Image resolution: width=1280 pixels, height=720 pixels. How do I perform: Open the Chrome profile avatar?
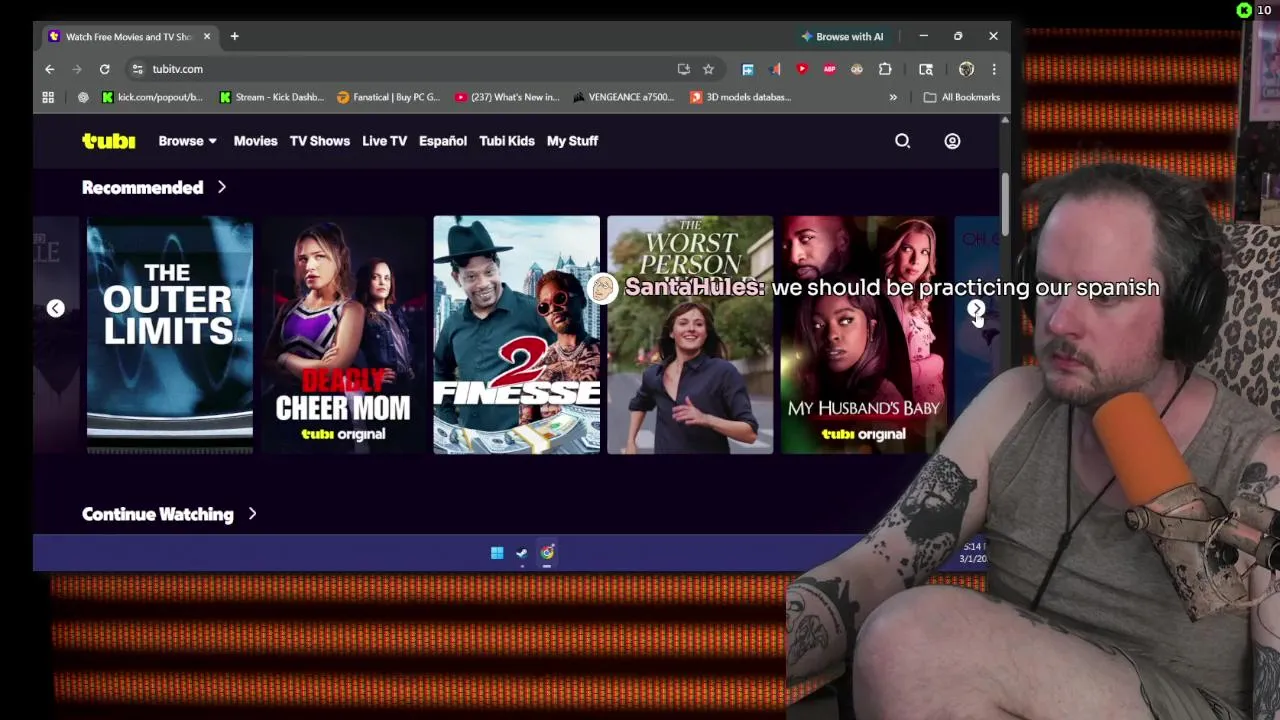click(966, 69)
